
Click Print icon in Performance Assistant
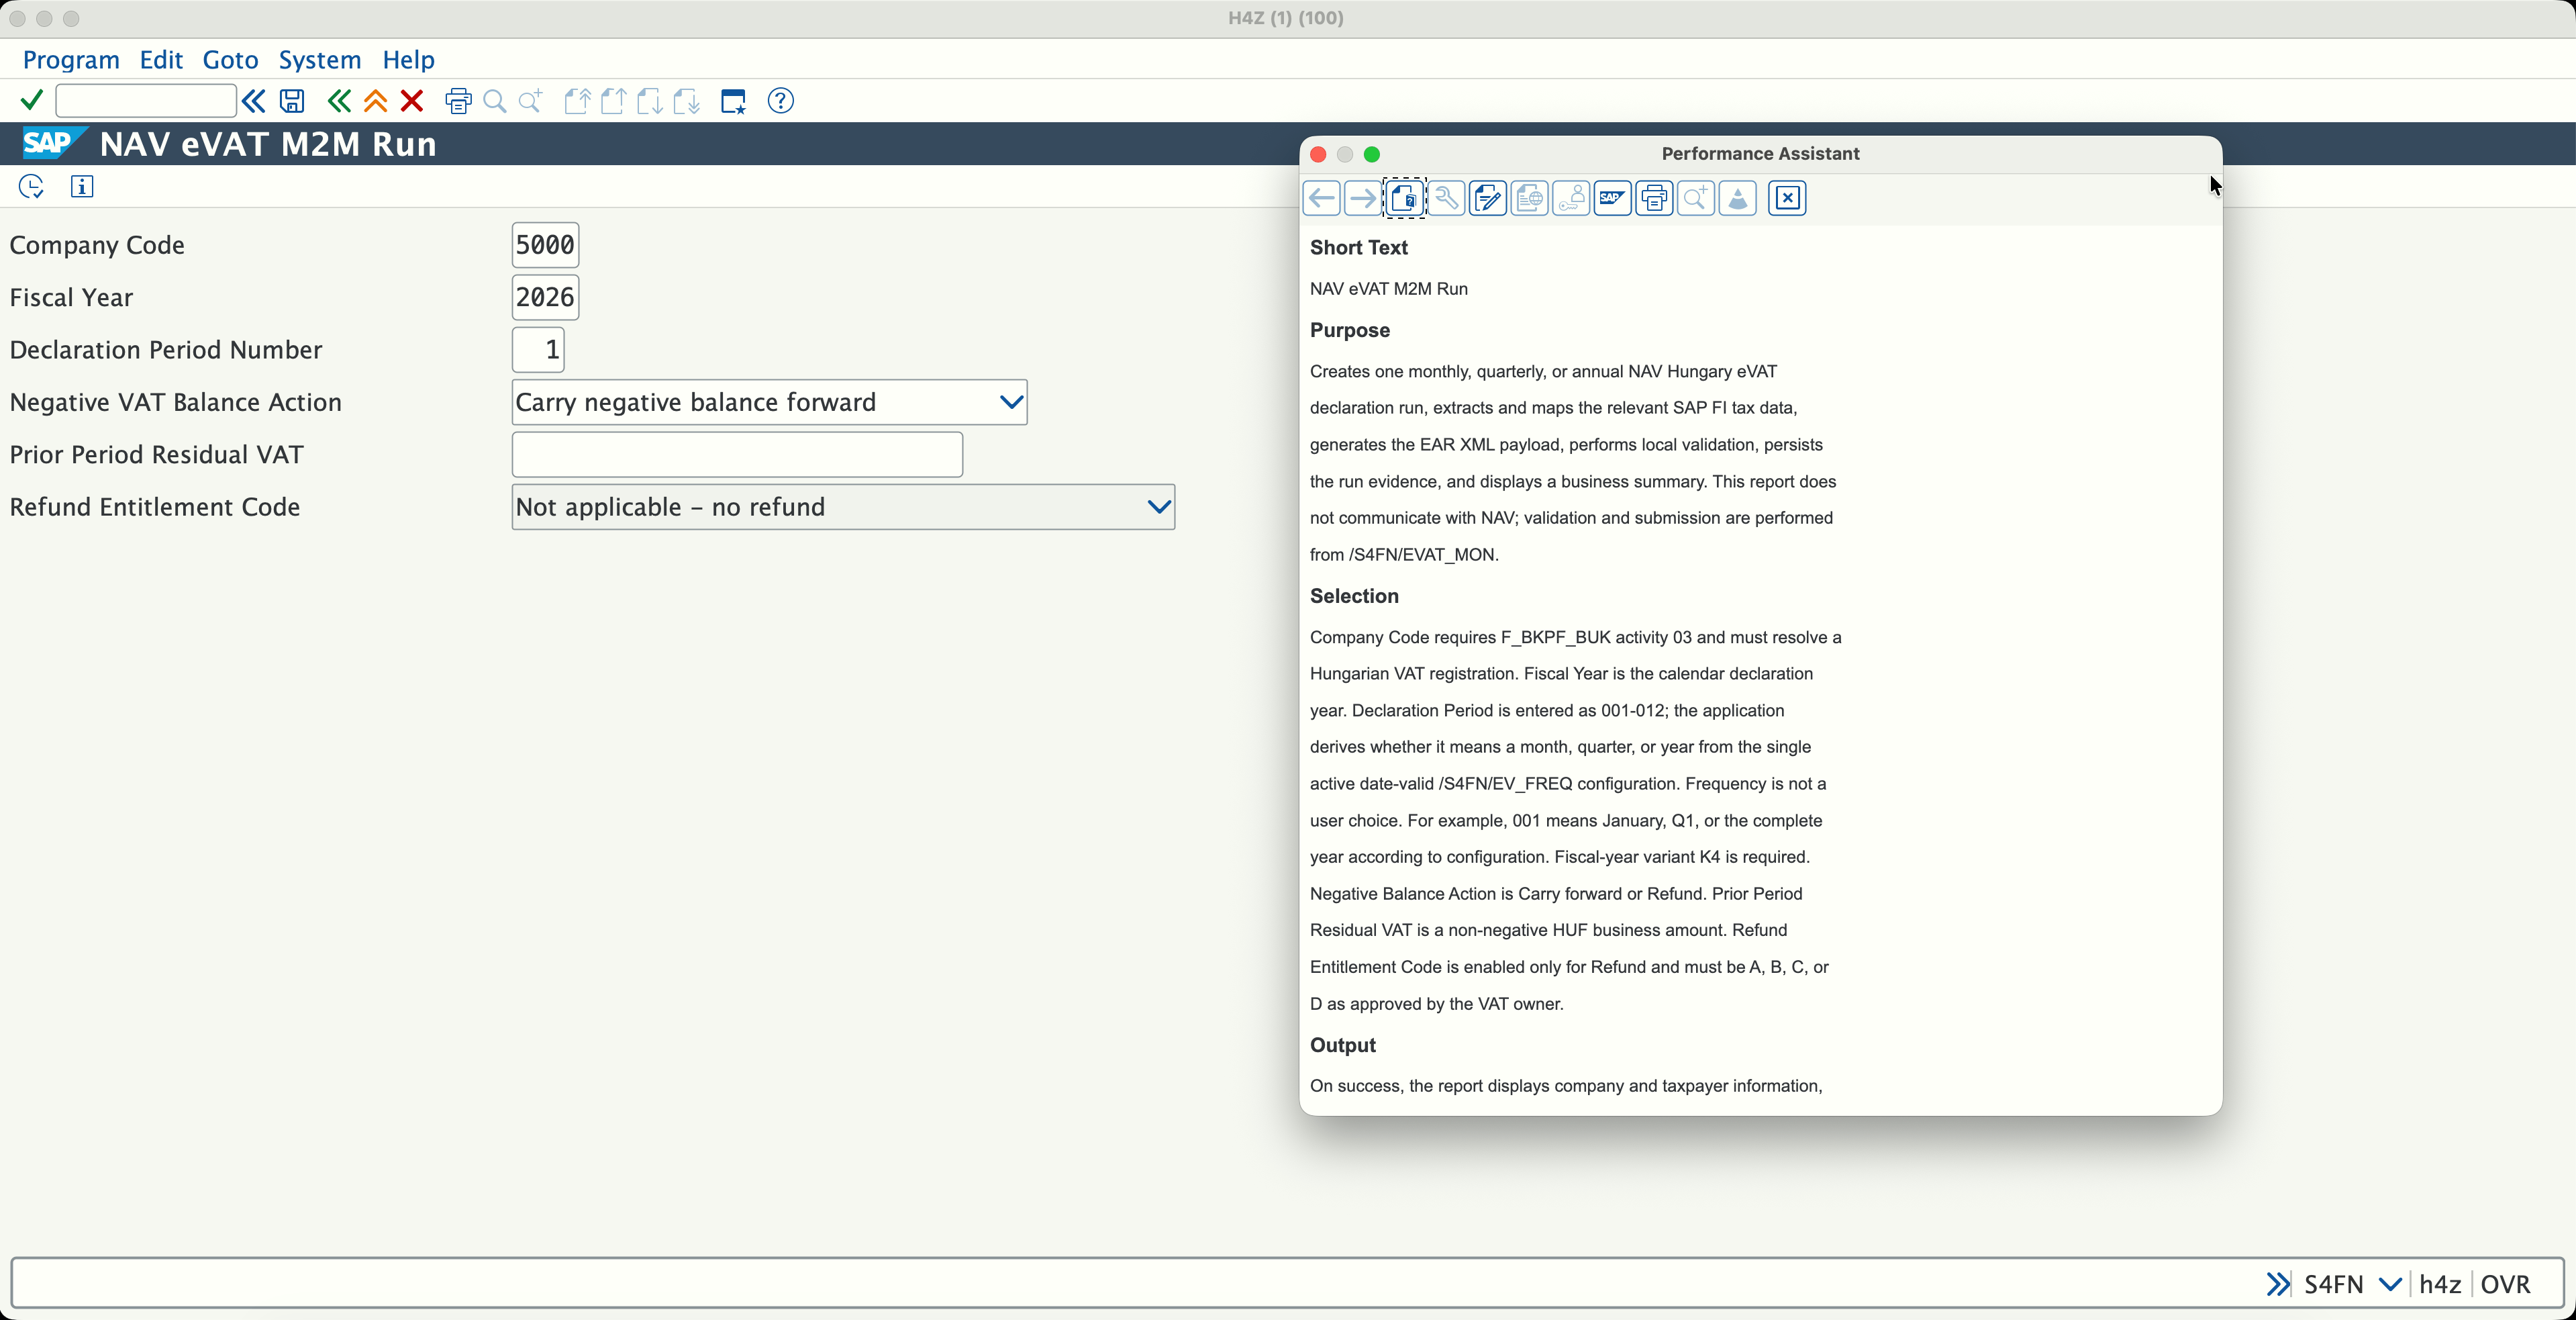pos(1655,198)
